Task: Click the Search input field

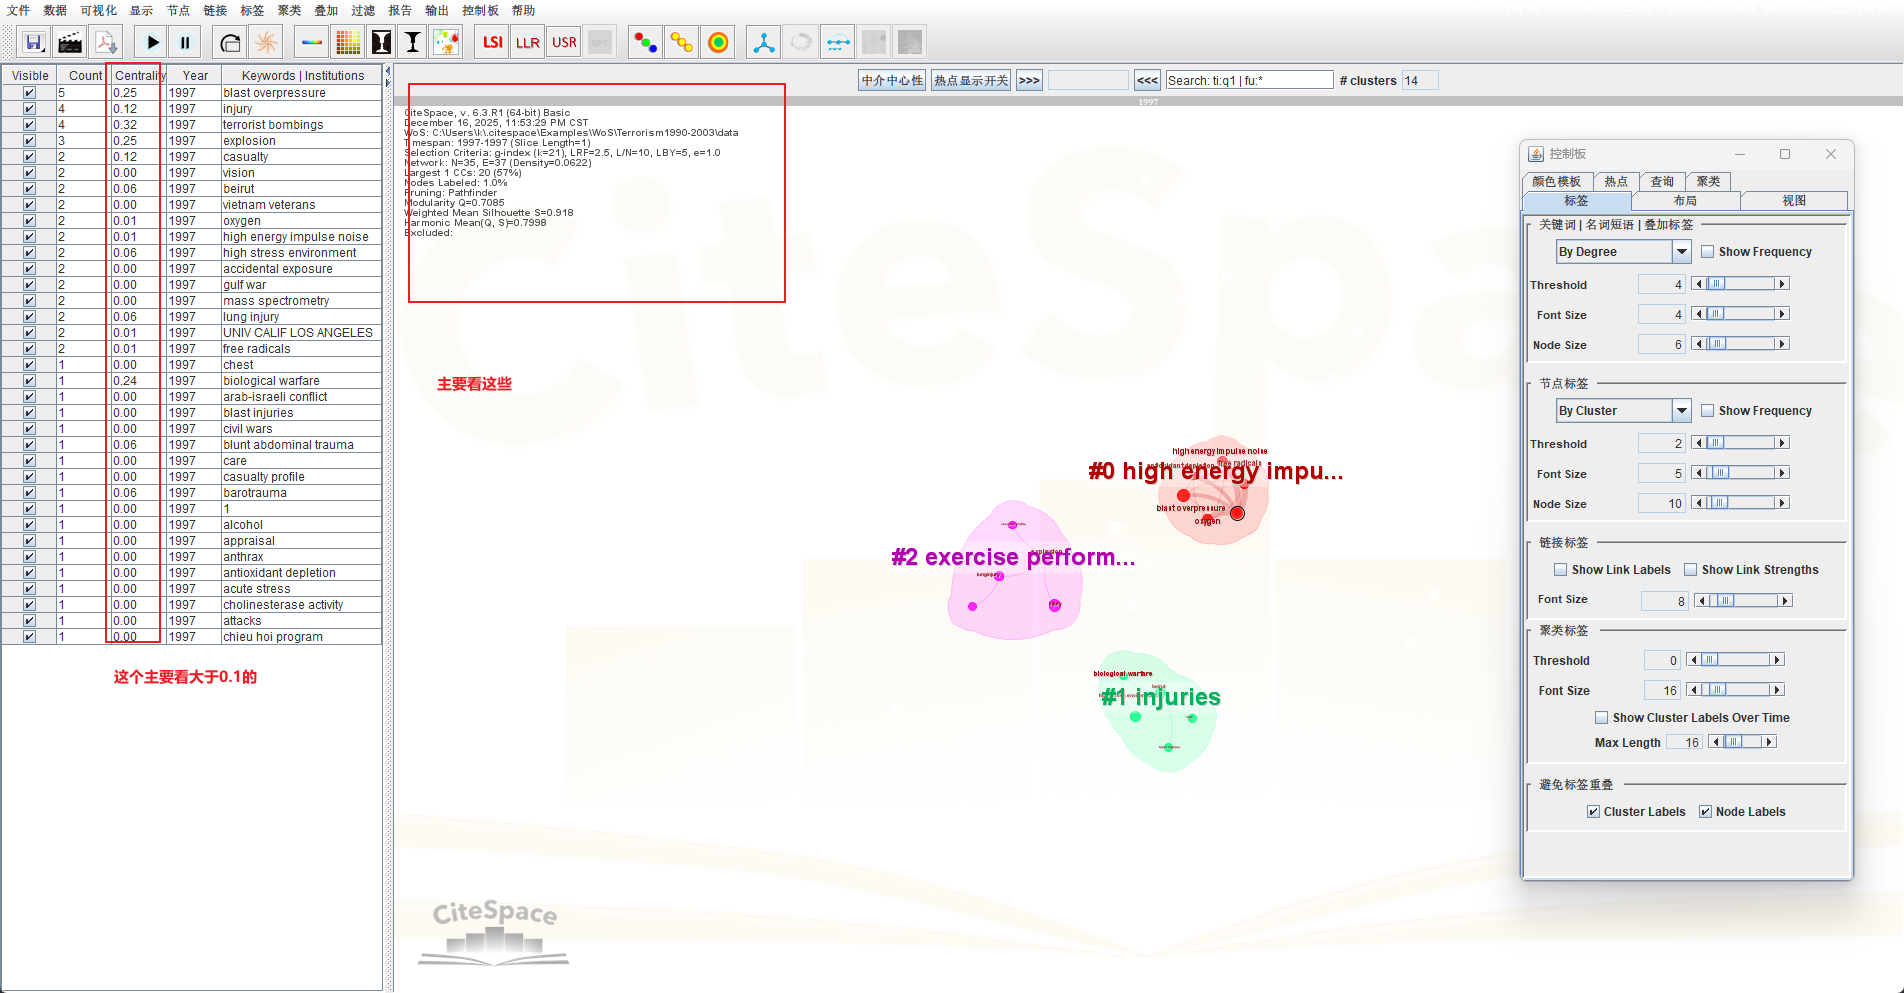Action: [x=1249, y=81]
